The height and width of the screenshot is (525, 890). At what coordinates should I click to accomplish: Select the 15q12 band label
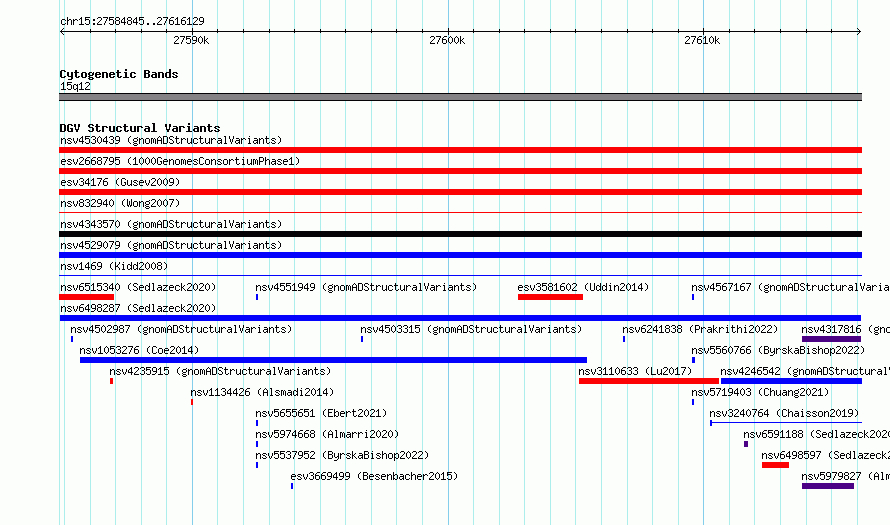click(75, 86)
